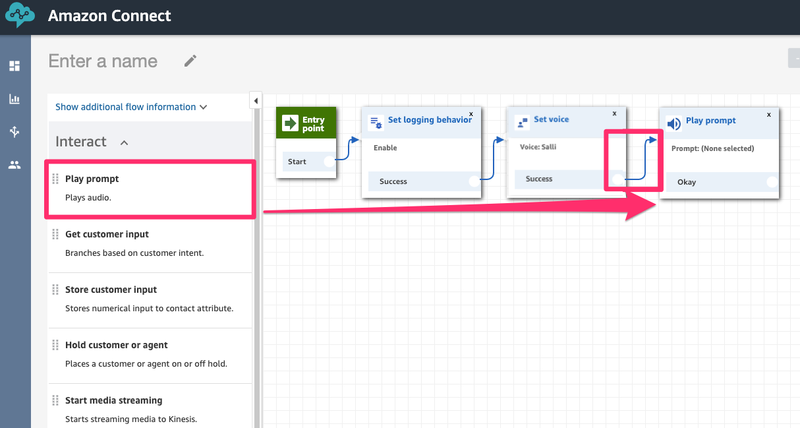Grab the Start media streaming drag handle
Screen dimensions: 800x428
(x=55, y=400)
